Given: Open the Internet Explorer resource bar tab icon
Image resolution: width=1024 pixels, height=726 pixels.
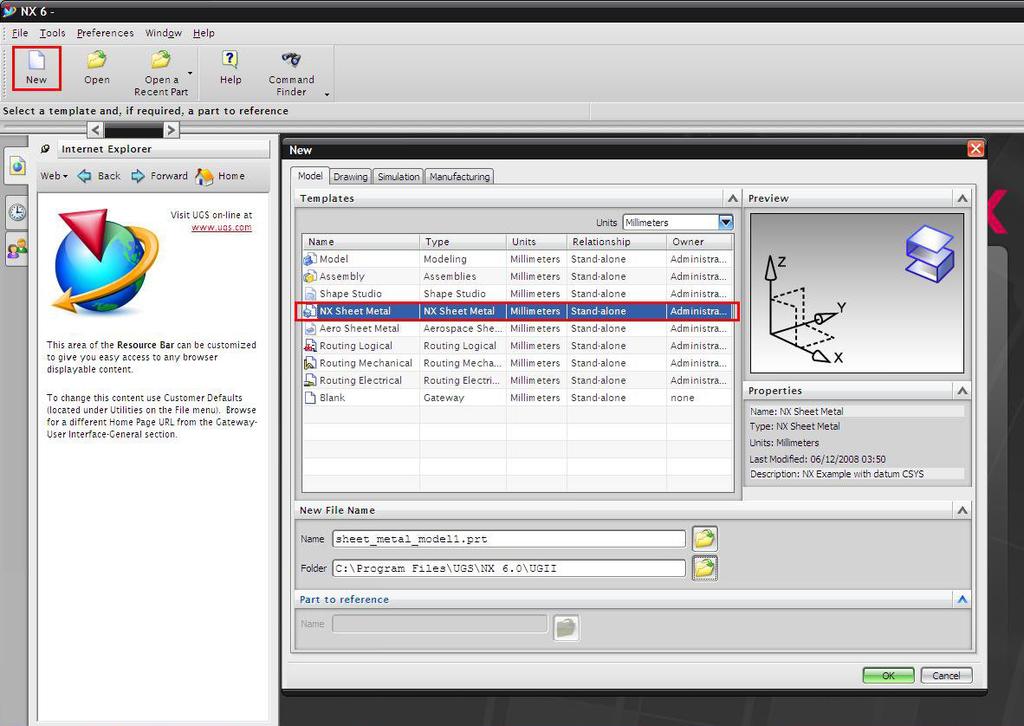Looking at the screenshot, I should point(17,166).
